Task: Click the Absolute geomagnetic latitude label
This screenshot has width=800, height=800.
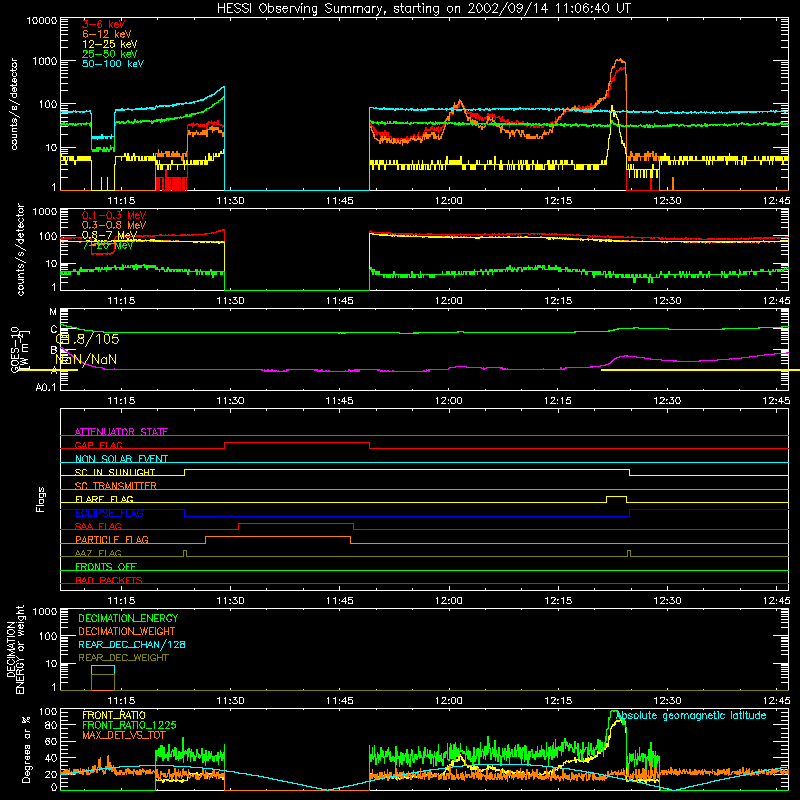Action: [x=691, y=715]
